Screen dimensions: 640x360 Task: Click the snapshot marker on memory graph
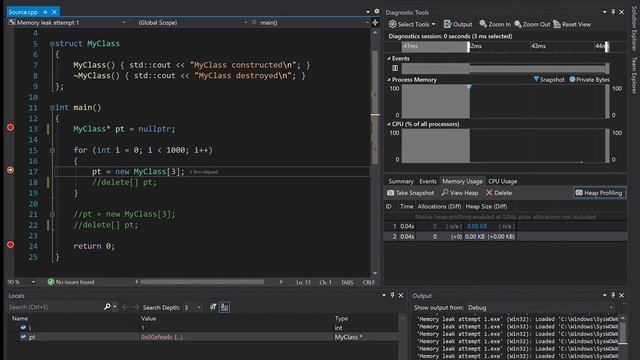click(469, 87)
